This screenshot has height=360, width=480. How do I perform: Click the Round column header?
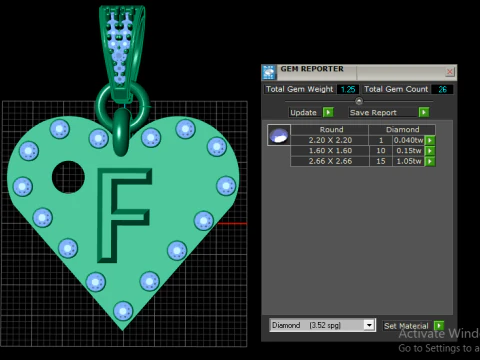330,129
